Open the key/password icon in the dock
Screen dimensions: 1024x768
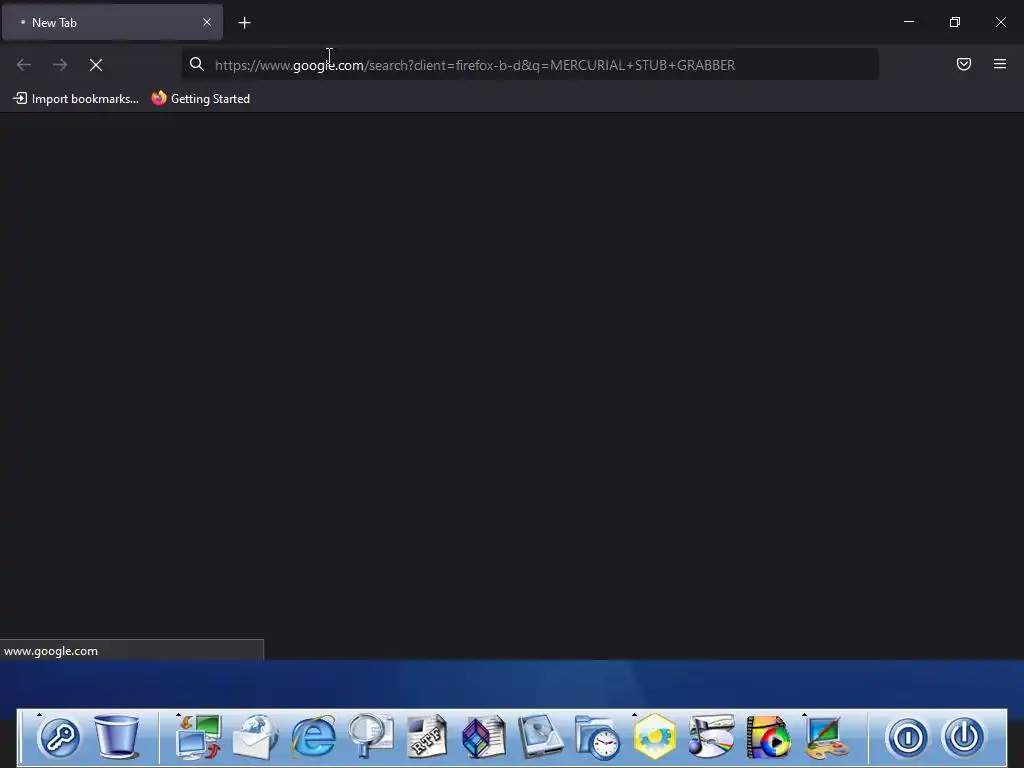coord(60,737)
